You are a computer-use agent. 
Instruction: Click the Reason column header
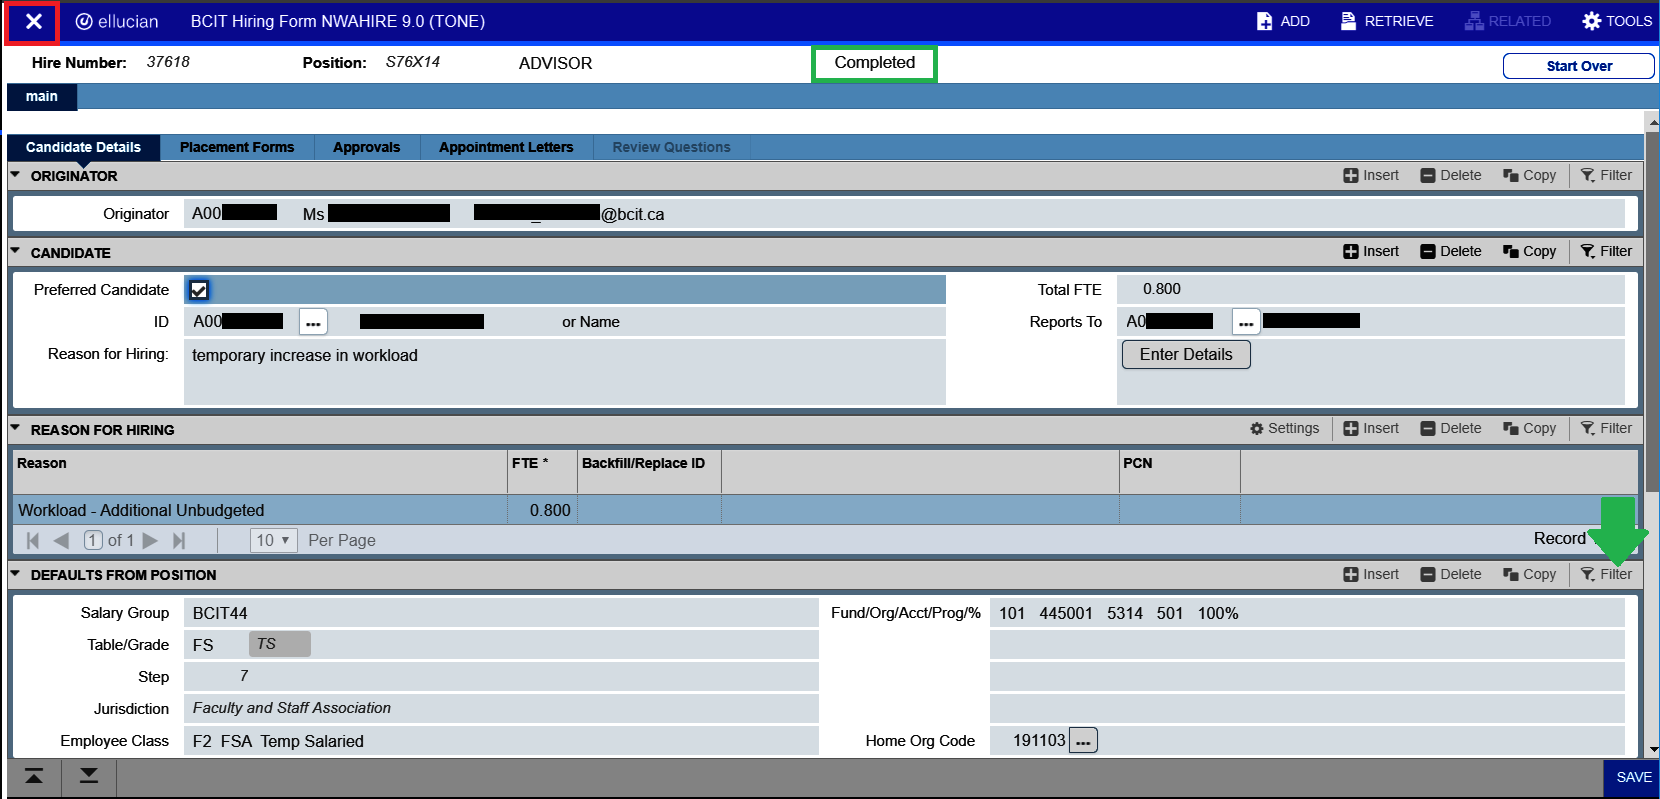point(260,472)
